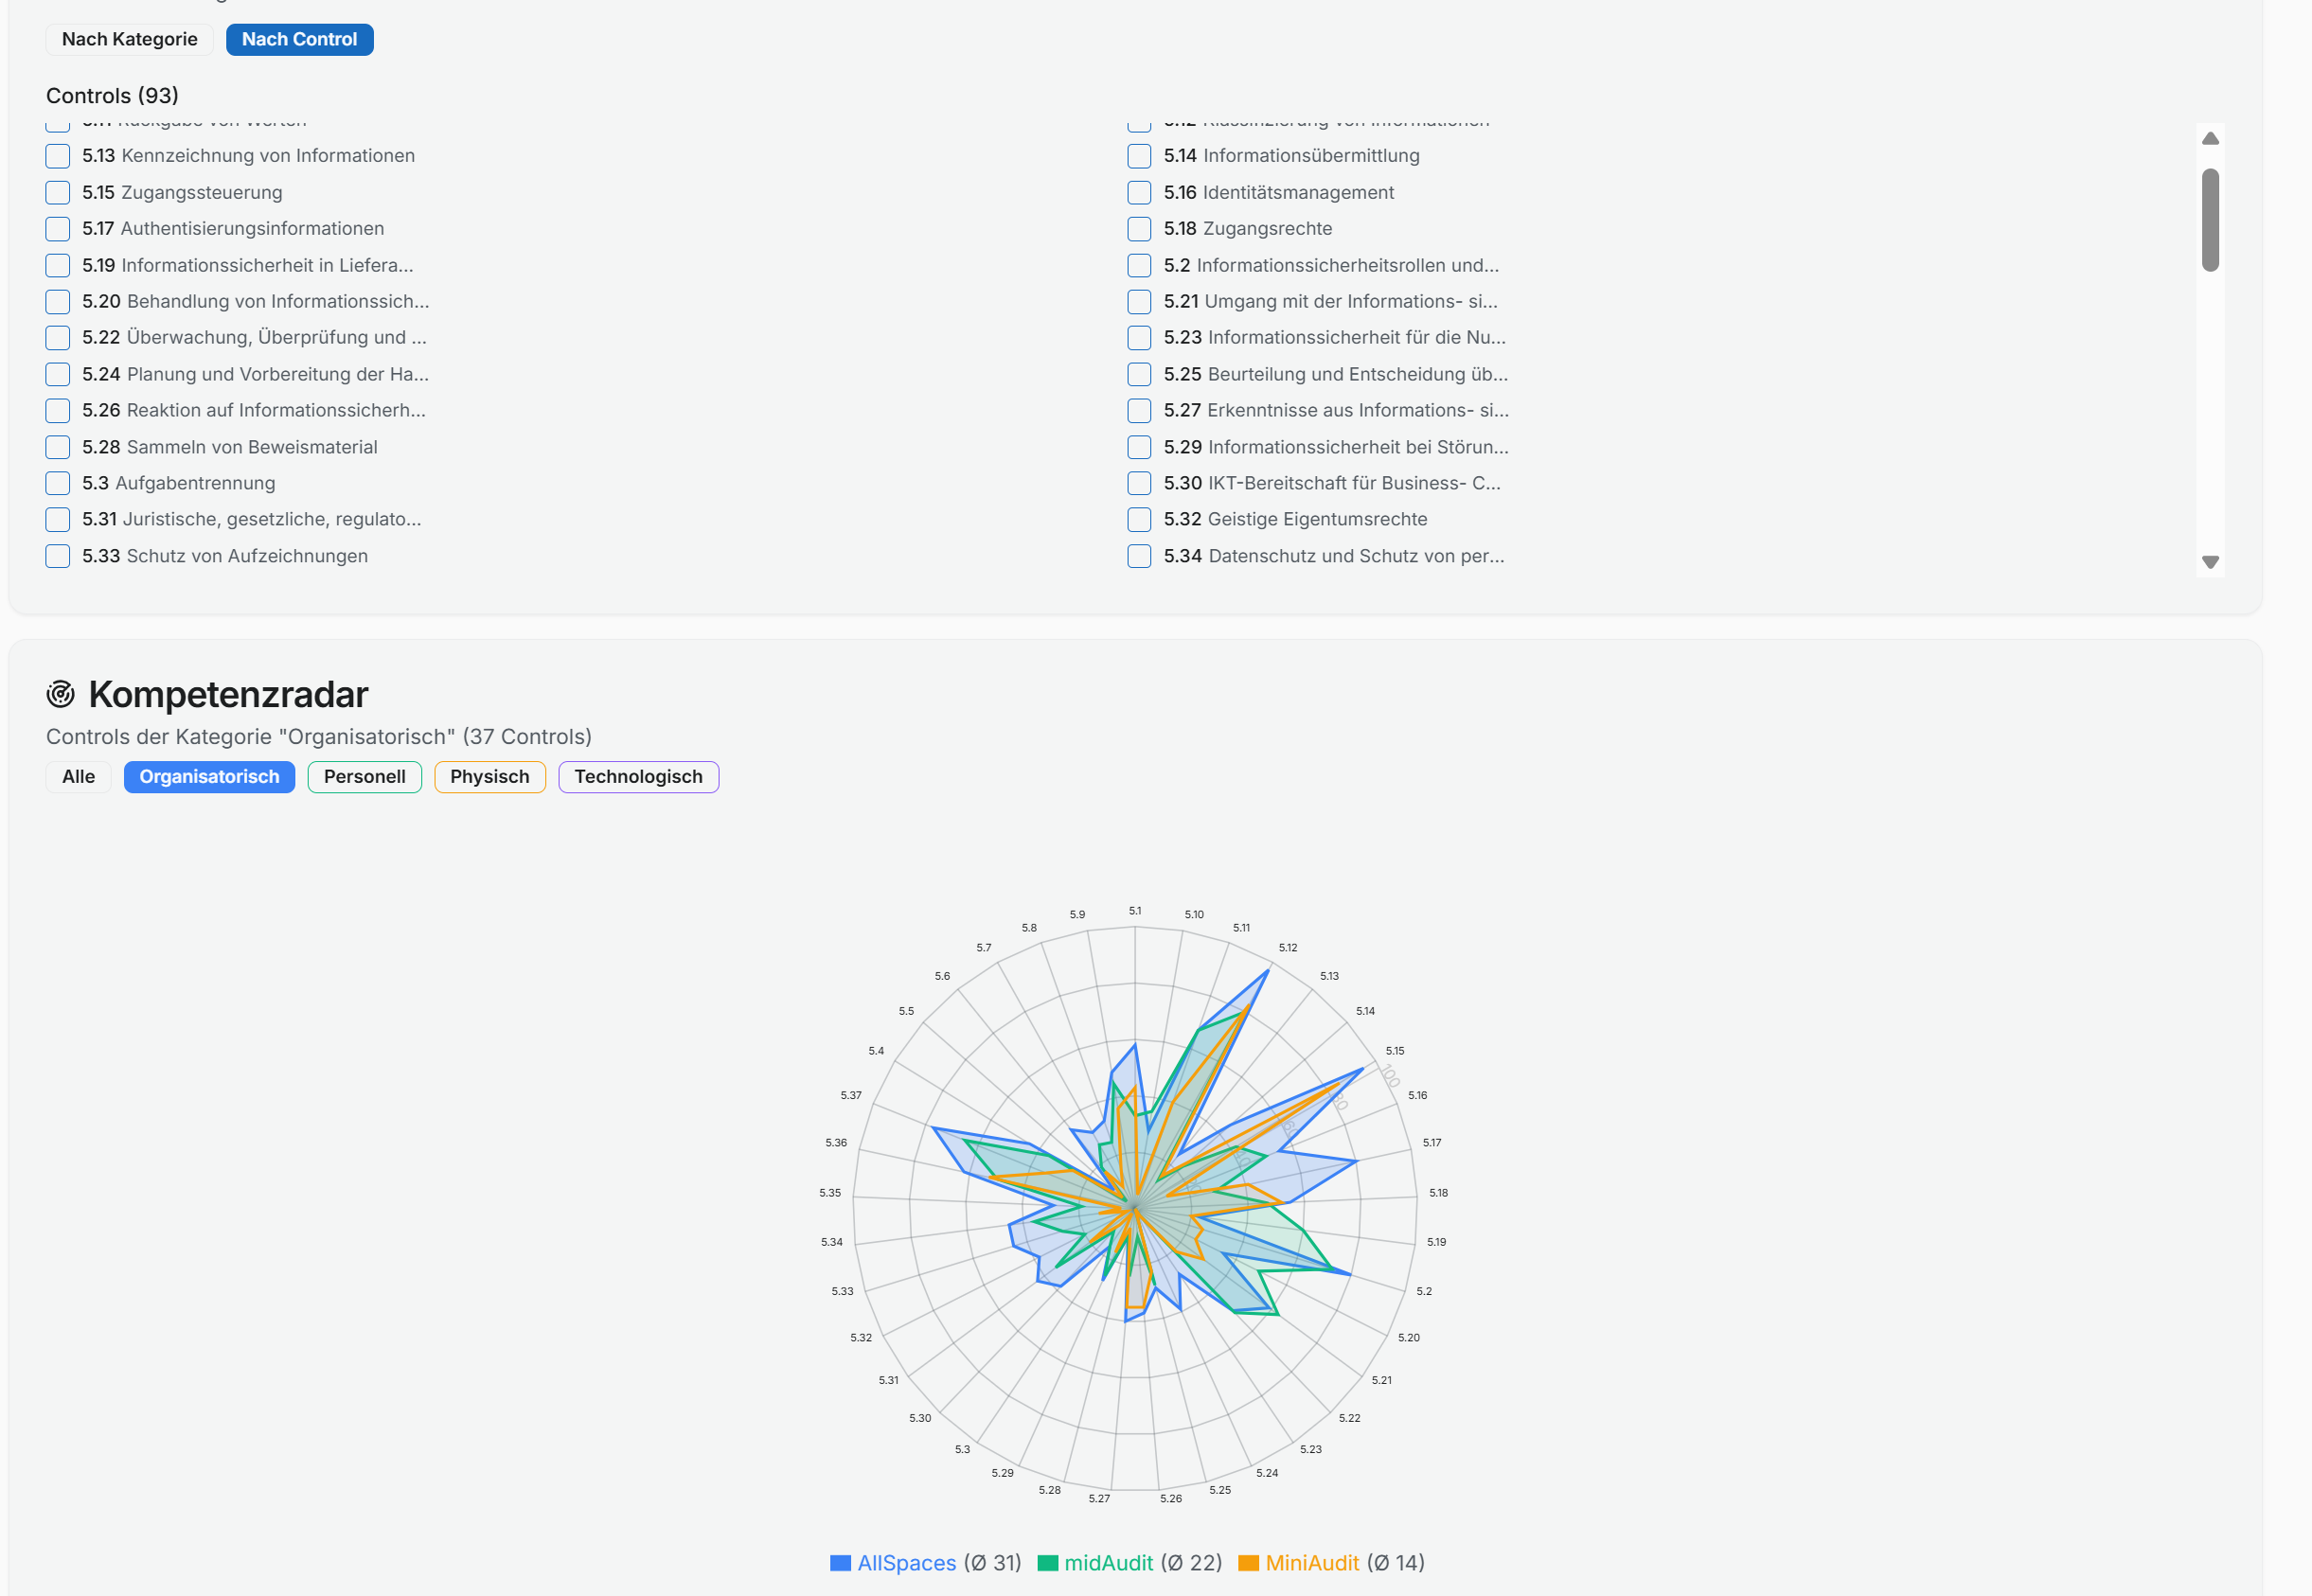Check 5.16 Identitätsmanagement checkbox

1139,193
